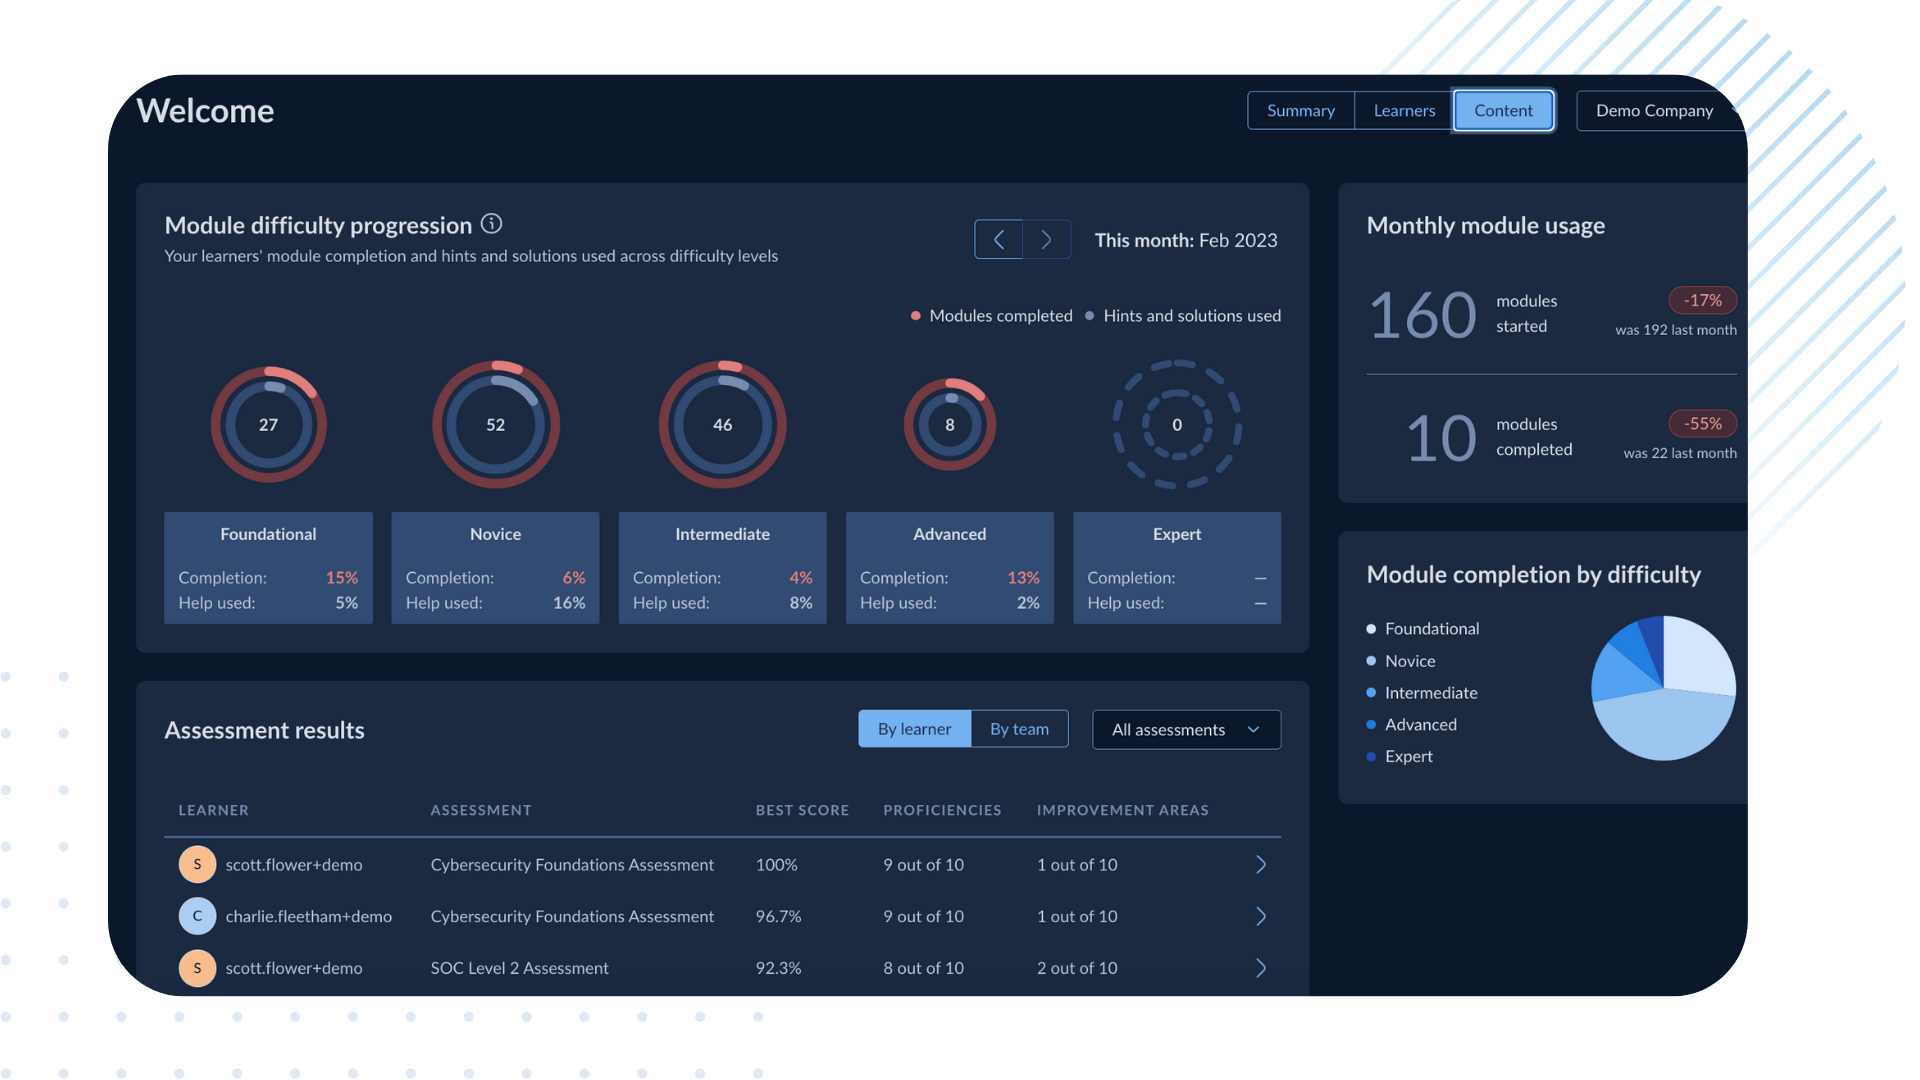This screenshot has height=1080, width=1920.
Task: Click the Expert difficulty ring chart
Action: 1176,423
